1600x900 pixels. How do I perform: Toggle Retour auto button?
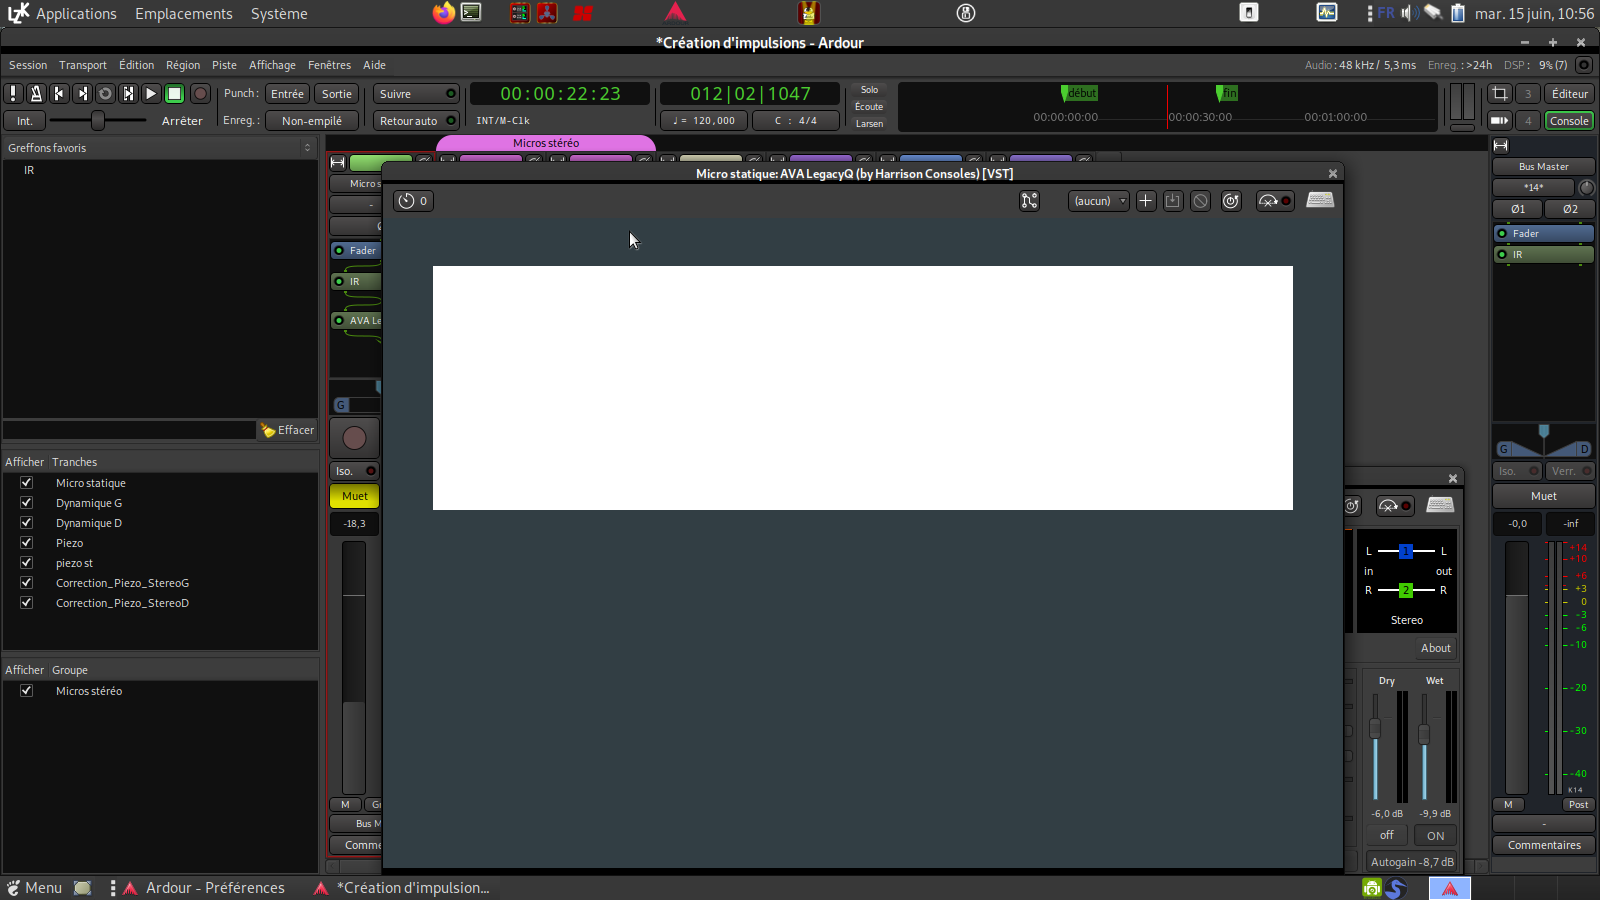pos(417,121)
